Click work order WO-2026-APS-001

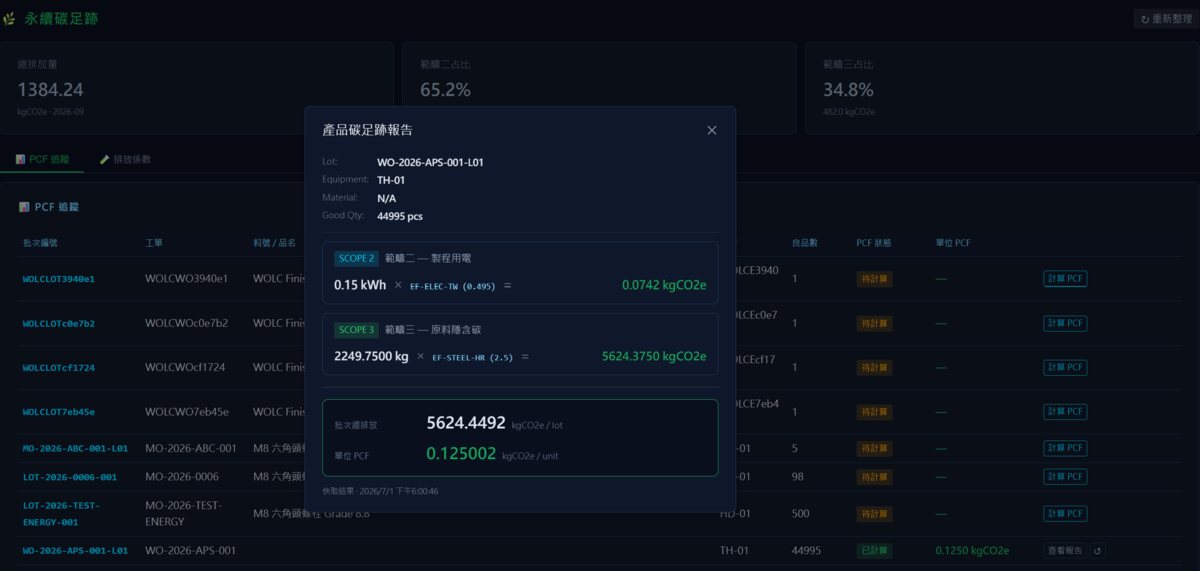[191, 551]
